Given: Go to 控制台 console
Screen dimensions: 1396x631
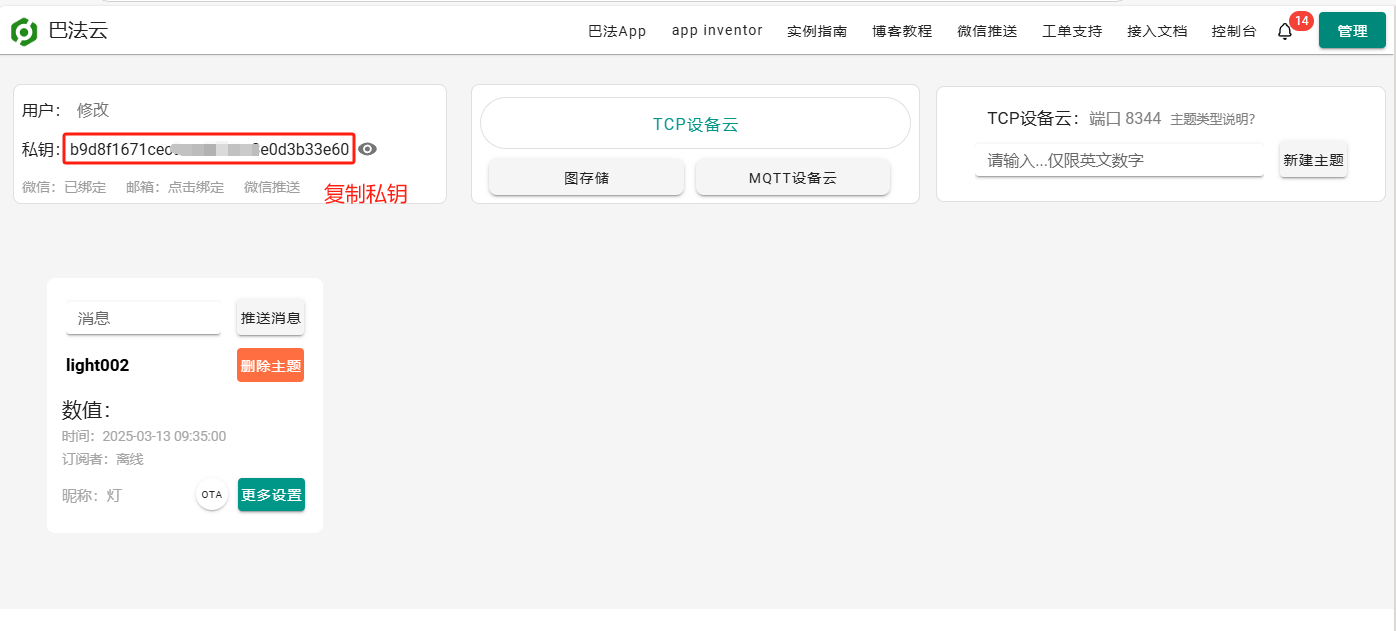Looking at the screenshot, I should (x=1234, y=31).
